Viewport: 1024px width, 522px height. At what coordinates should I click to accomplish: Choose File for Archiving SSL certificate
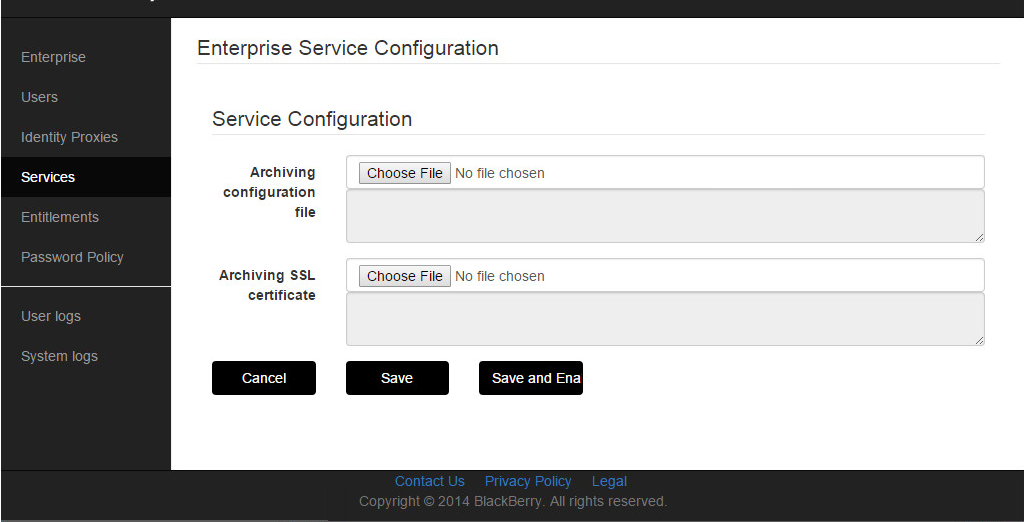tap(404, 276)
